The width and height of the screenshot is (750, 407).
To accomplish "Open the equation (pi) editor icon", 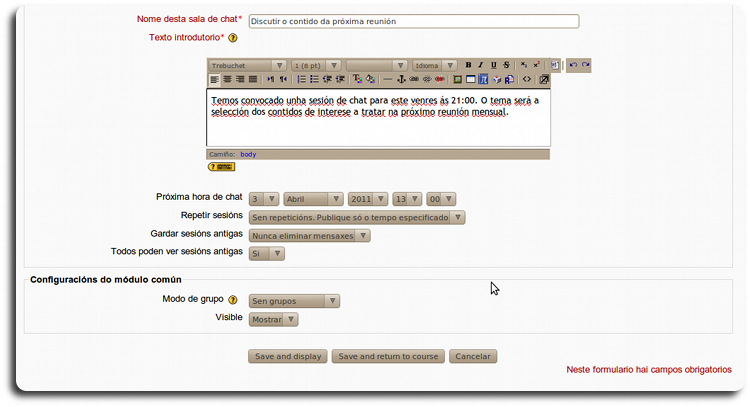I will coord(484,79).
